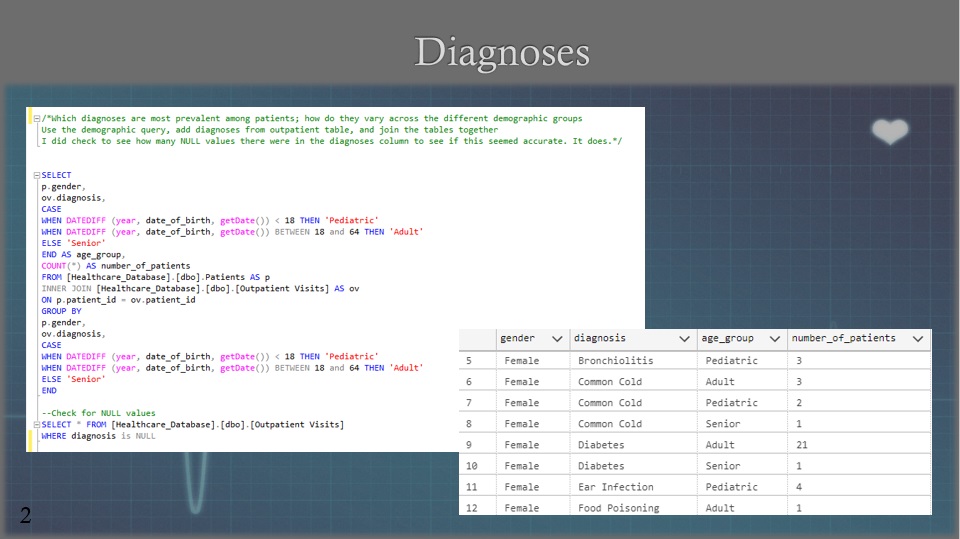This screenshot has width=960, height=539.
Task: Click the 'WHERE diagnosis is NULL' line
Action: point(98,436)
